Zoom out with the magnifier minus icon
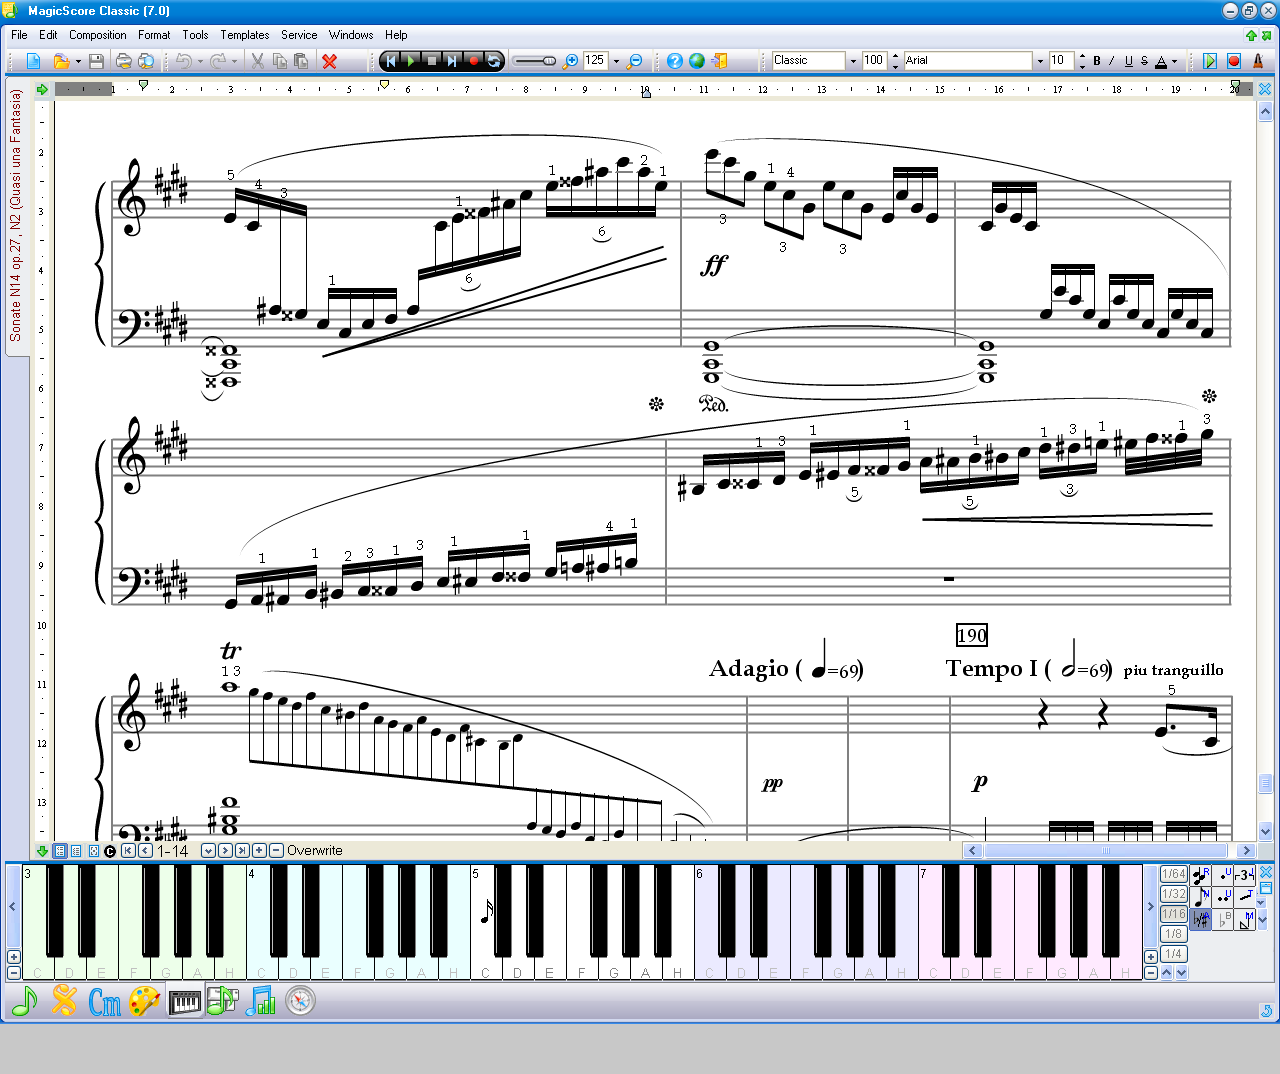Screen dimensions: 1280x1074 tap(634, 61)
